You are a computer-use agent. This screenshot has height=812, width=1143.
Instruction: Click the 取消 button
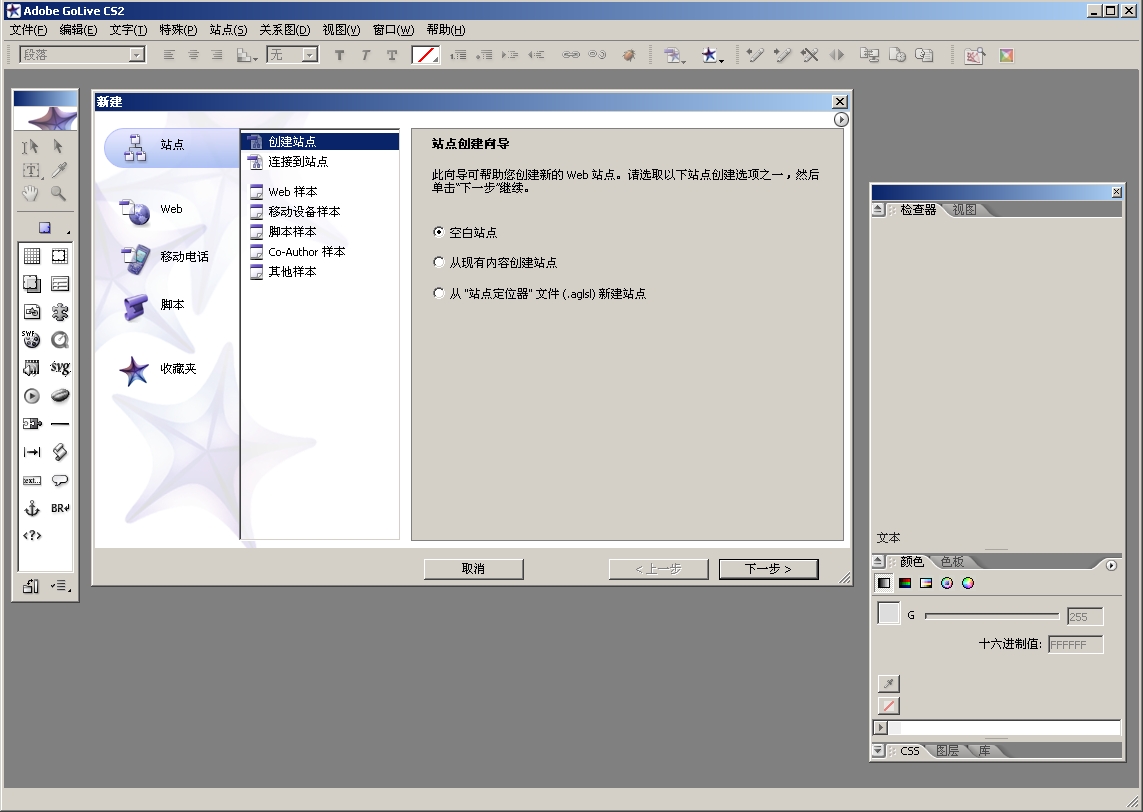[473, 569]
